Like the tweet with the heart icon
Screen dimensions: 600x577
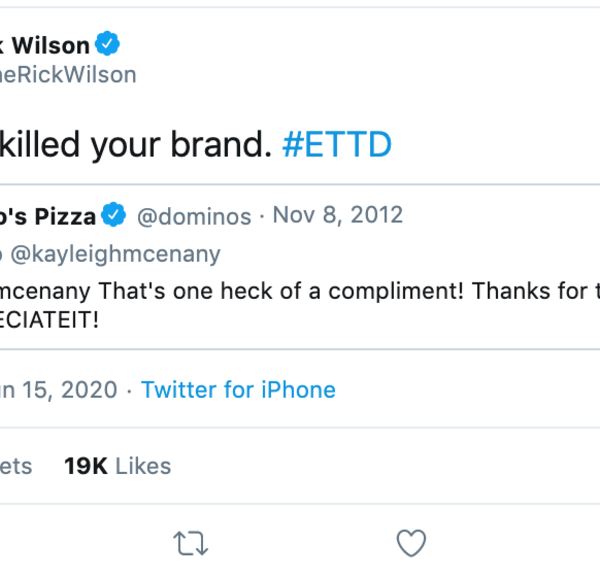coord(411,543)
